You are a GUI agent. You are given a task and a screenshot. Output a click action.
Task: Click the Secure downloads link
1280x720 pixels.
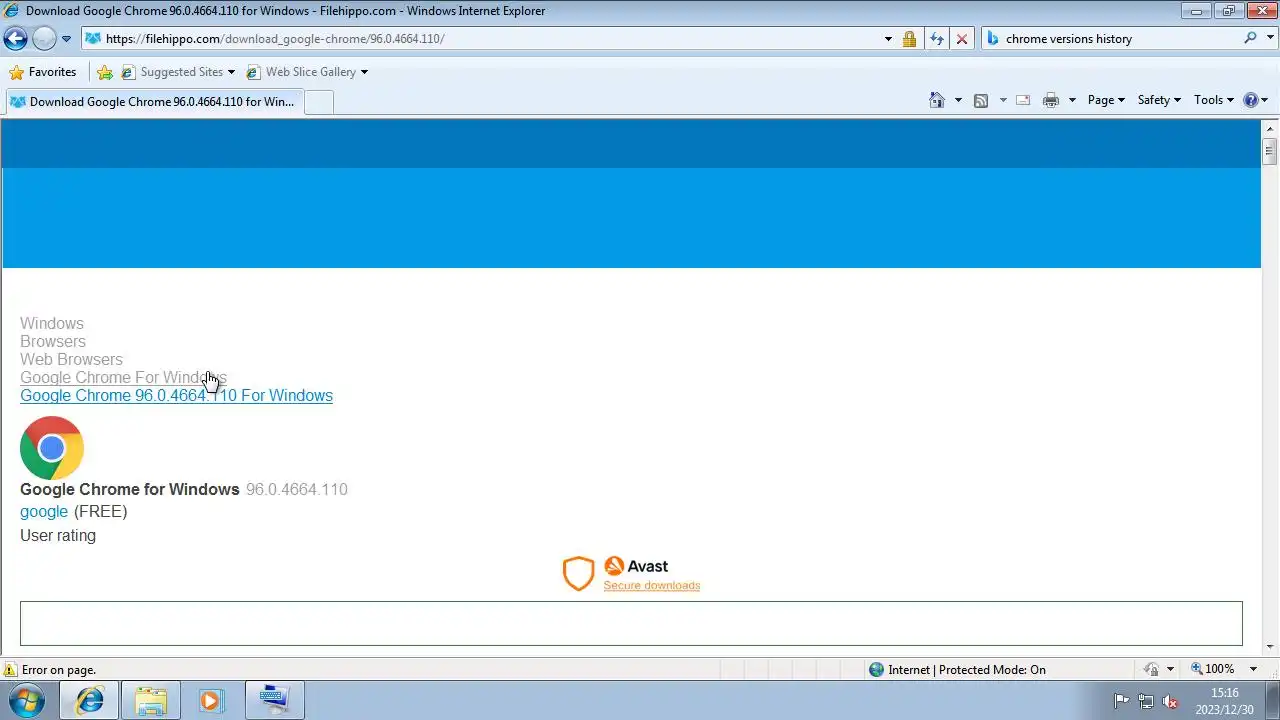tap(652, 585)
